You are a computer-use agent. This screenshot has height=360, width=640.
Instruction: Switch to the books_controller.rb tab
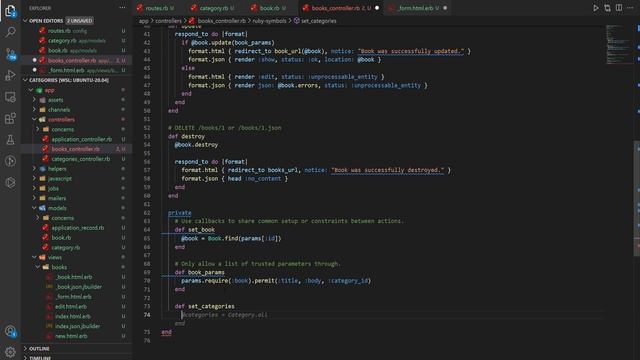click(x=341, y=8)
